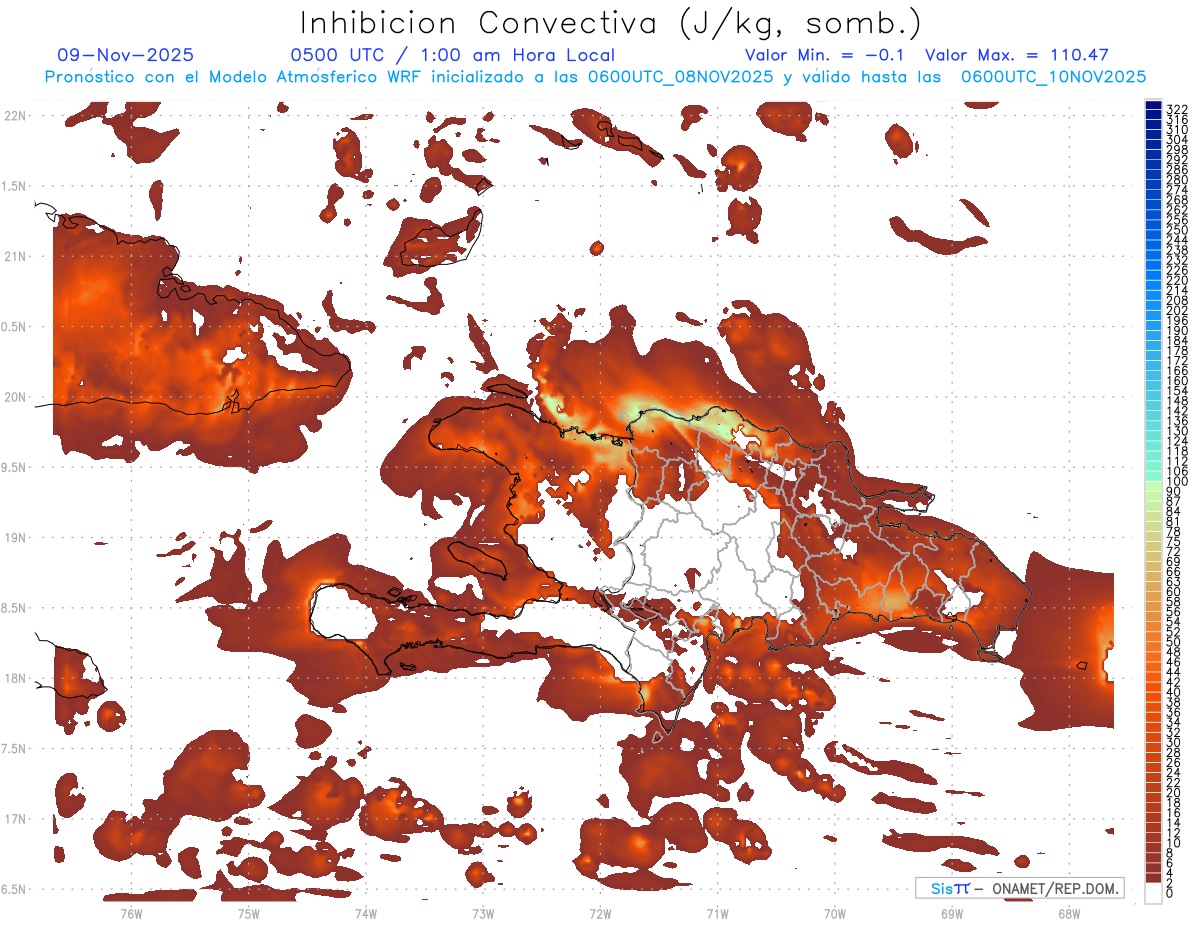The height and width of the screenshot is (927, 1200).
Task: Click the "76W" longitude label
Action: (132, 912)
